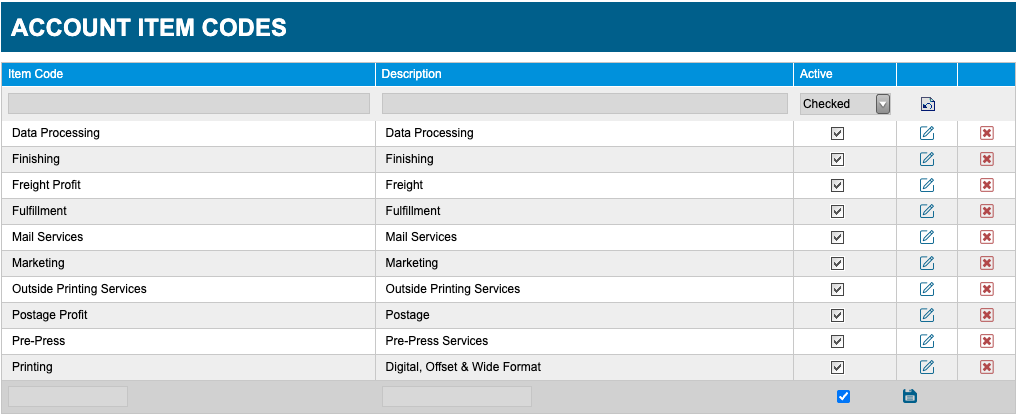1019x415 pixels.
Task: Sort by the Description column header
Action: pyautogui.click(x=411, y=74)
